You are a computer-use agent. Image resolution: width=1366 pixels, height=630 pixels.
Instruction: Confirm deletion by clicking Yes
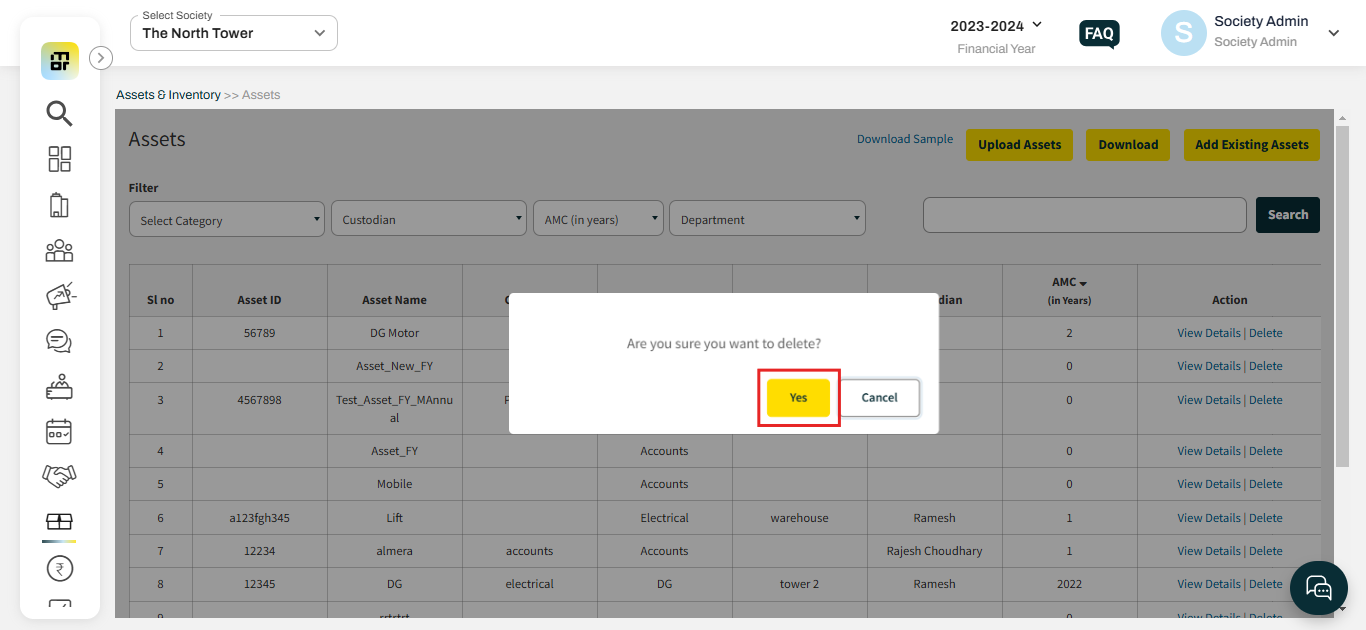click(x=798, y=398)
